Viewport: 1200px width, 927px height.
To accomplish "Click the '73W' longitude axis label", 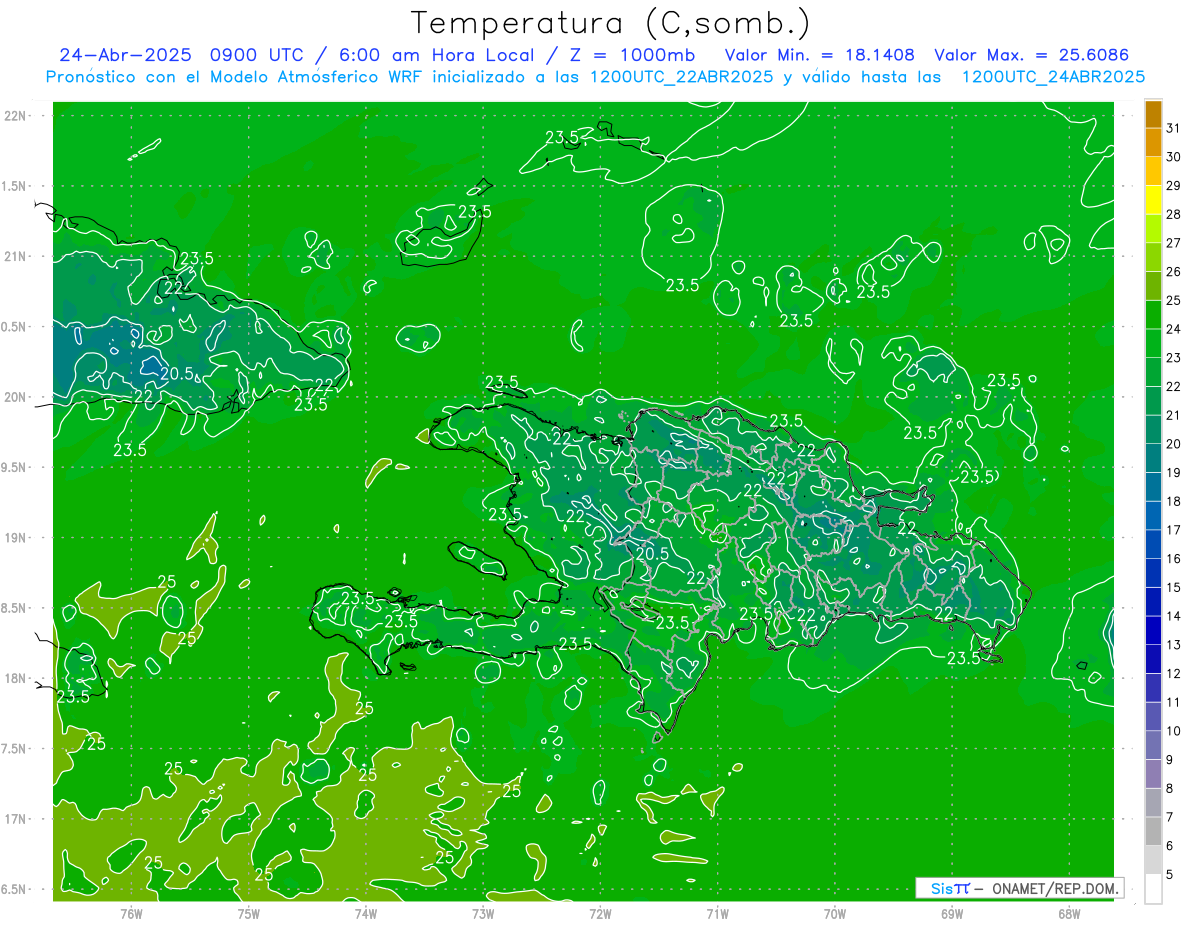I will point(483,914).
